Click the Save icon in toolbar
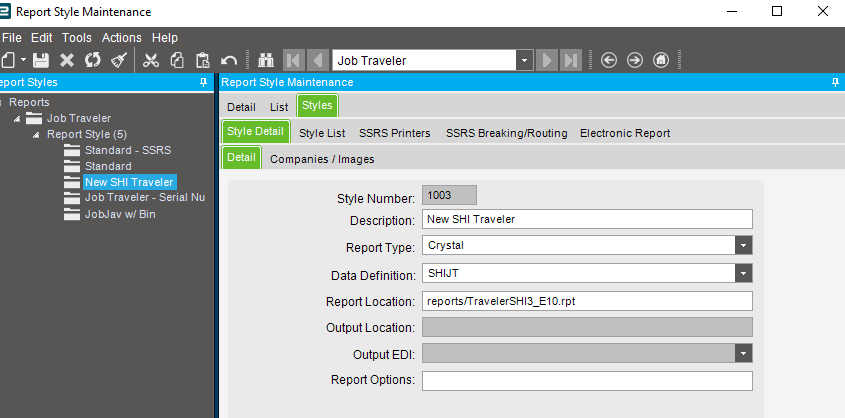This screenshot has height=418, width=845. (41, 60)
